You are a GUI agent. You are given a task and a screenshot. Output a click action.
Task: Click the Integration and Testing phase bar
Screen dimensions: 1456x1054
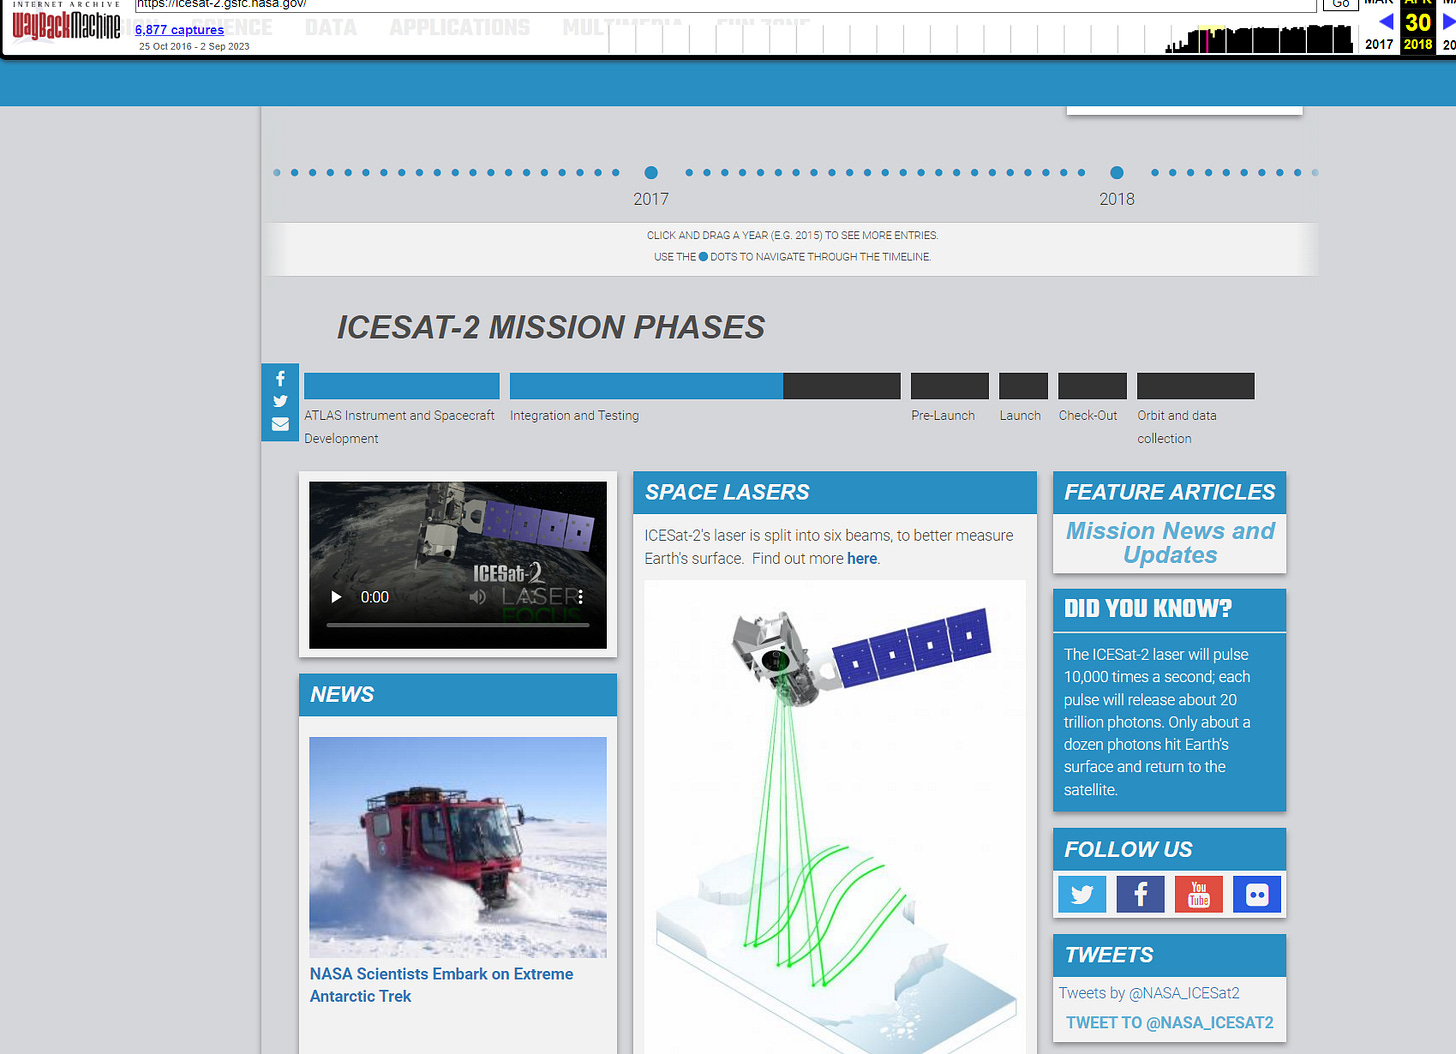click(705, 386)
